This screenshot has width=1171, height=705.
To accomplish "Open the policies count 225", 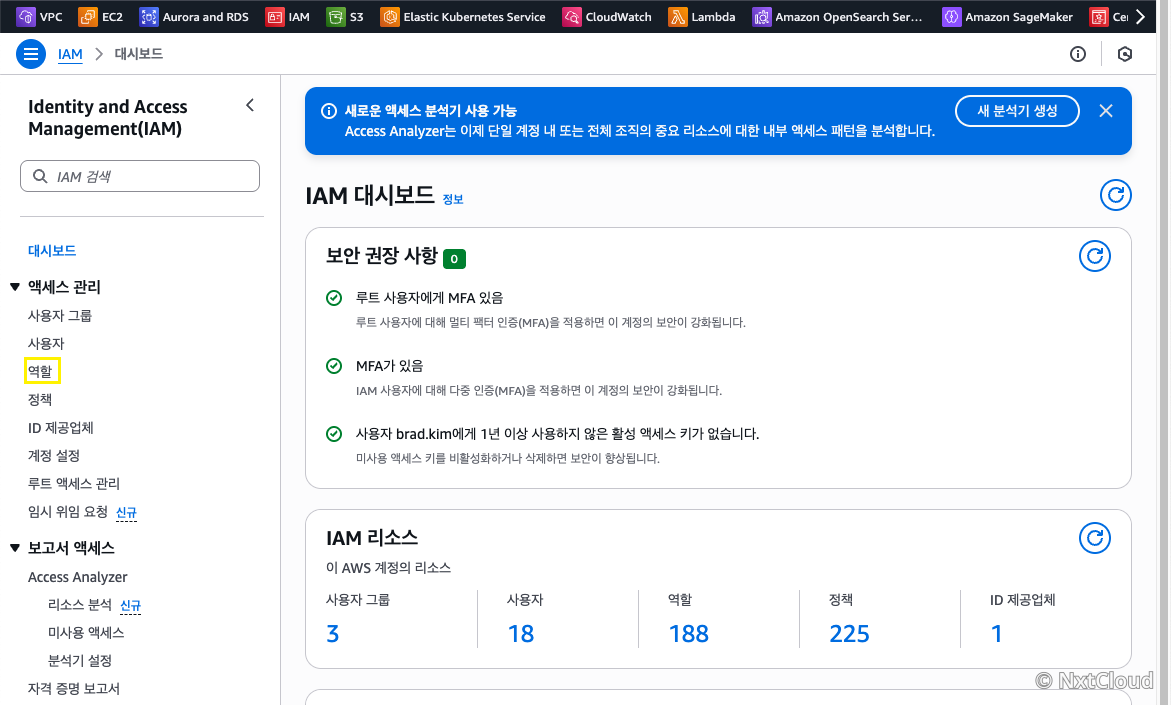I will pos(849,634).
